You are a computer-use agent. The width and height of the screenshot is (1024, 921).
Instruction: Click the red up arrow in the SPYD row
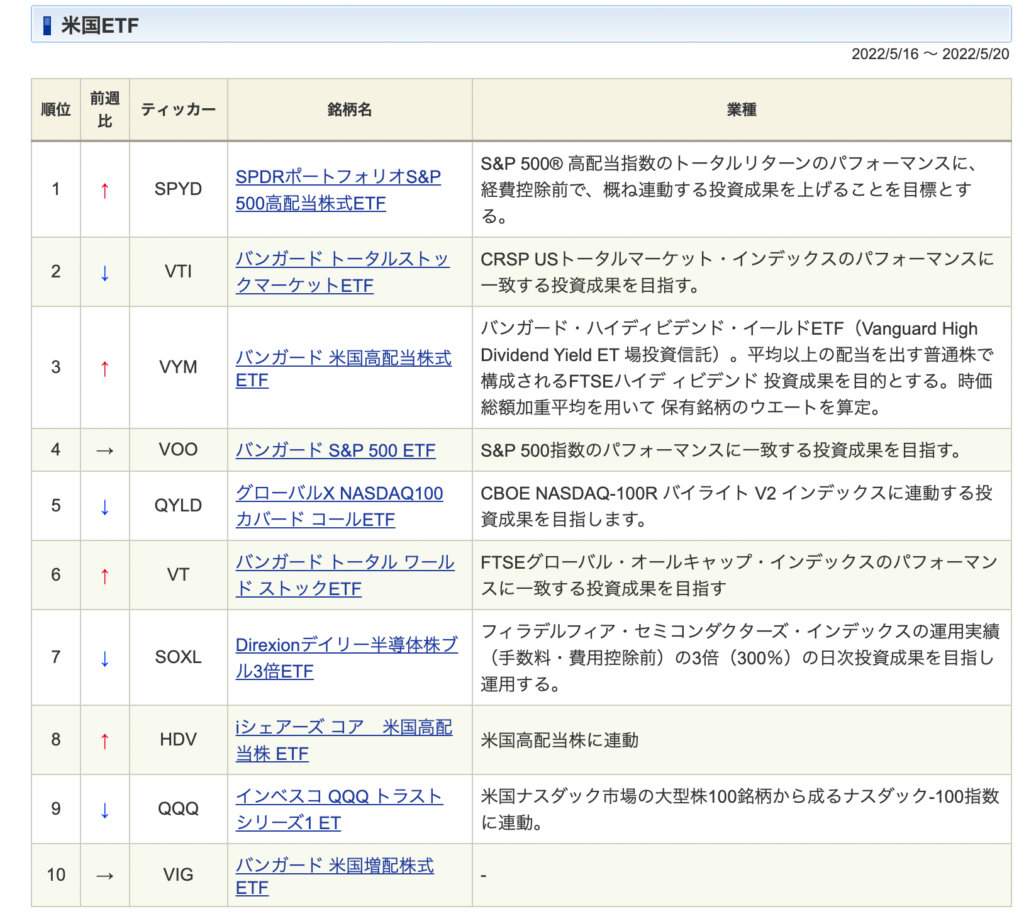(x=104, y=191)
